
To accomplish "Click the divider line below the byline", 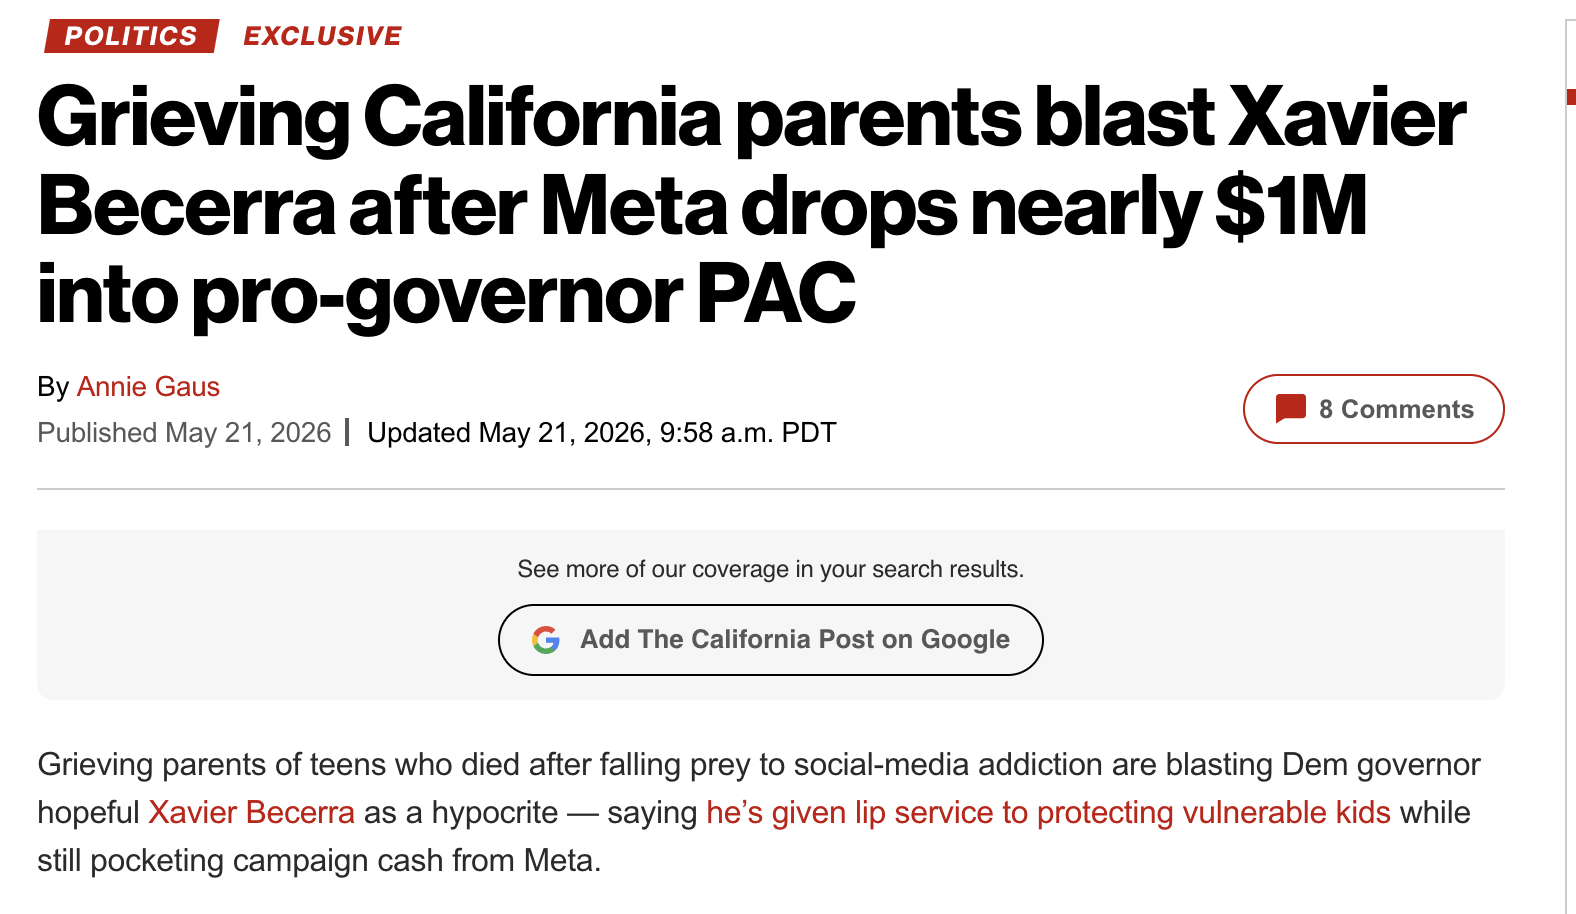I will 770,489.
